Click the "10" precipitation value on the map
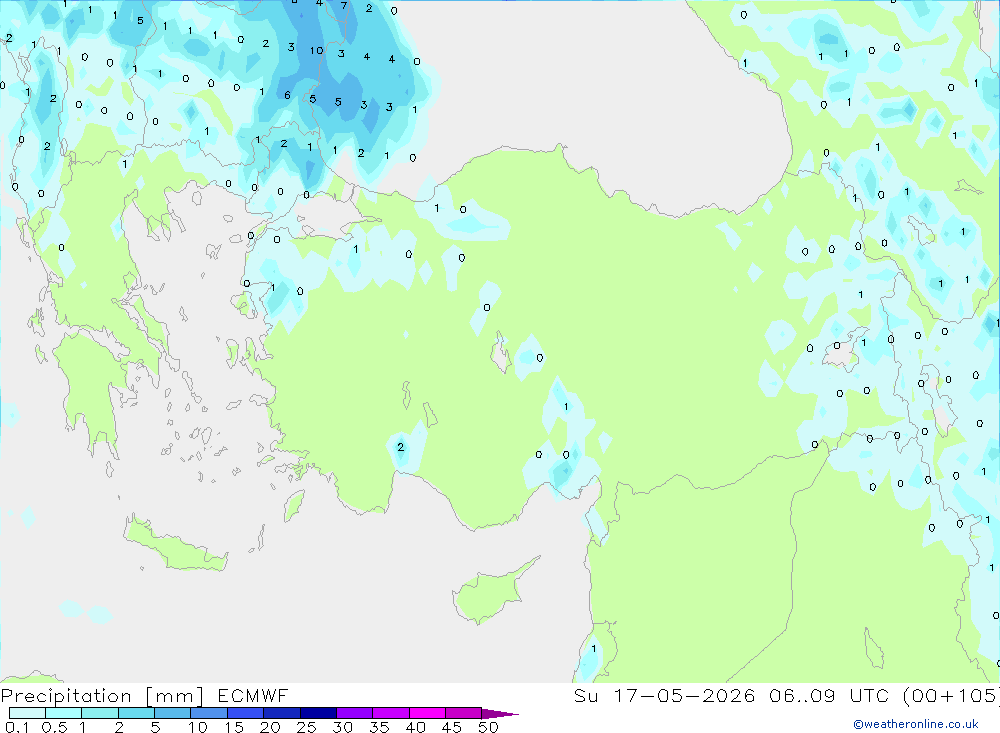 (x=316, y=50)
